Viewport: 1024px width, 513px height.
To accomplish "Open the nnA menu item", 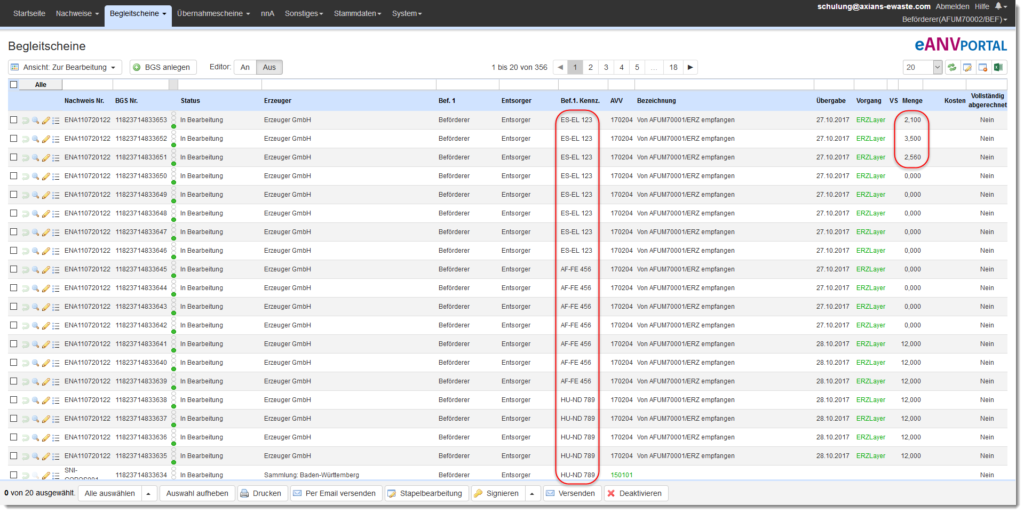I will [x=267, y=13].
